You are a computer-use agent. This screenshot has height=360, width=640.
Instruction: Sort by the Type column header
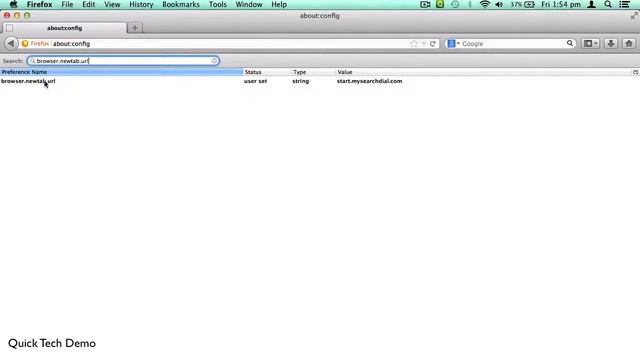click(313, 72)
